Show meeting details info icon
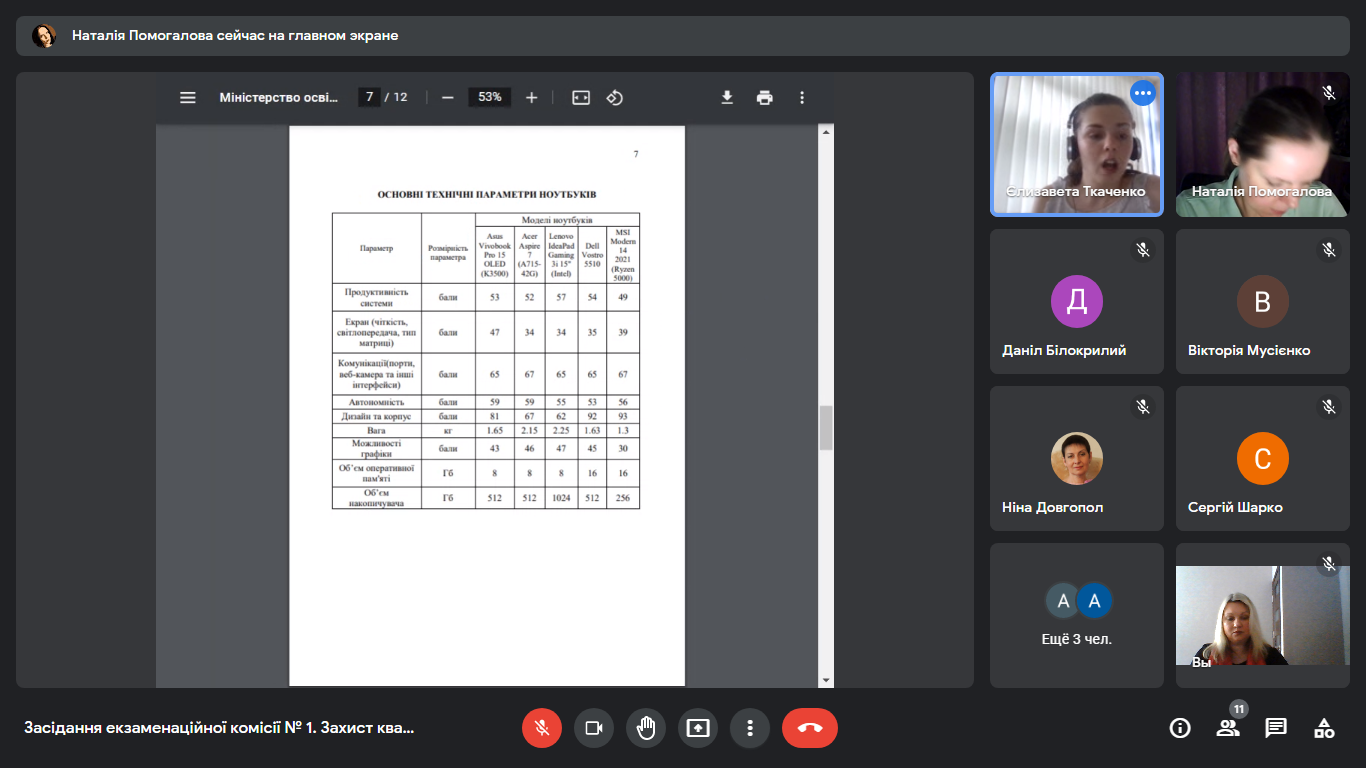The height and width of the screenshot is (768, 1366). [1180, 728]
